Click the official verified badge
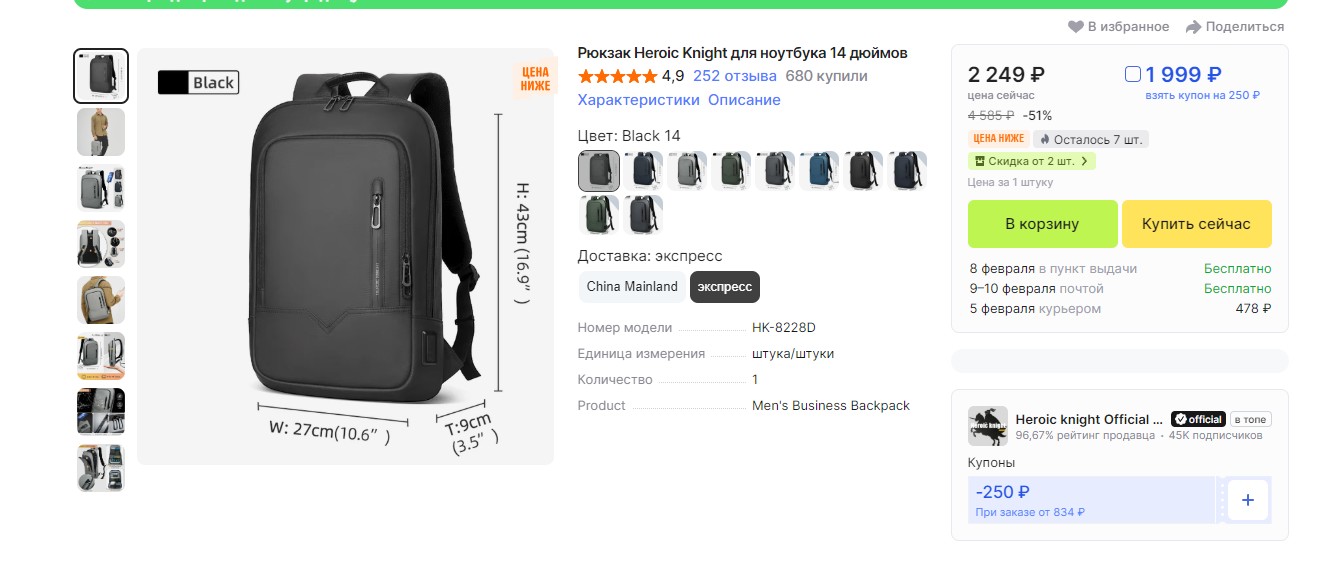Image resolution: width=1333 pixels, height=562 pixels. (x=1198, y=420)
